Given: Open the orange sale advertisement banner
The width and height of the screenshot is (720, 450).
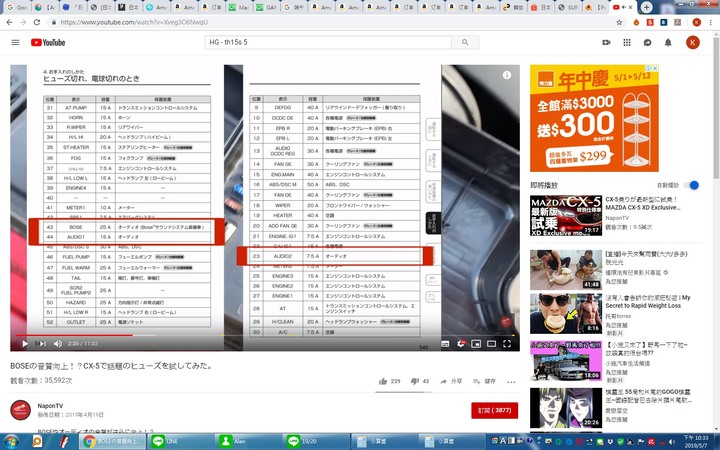Looking at the screenshot, I should point(594,118).
